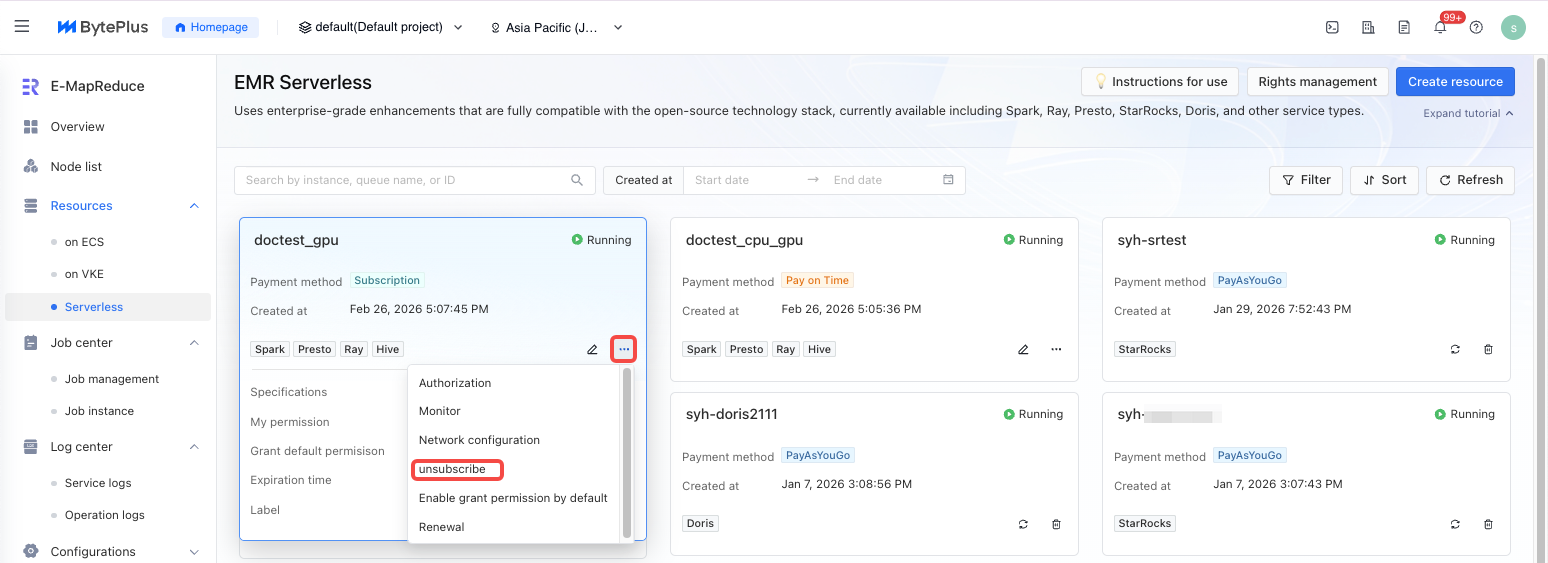
Task: Open the cloud shell terminal icon
Action: (x=1332, y=28)
